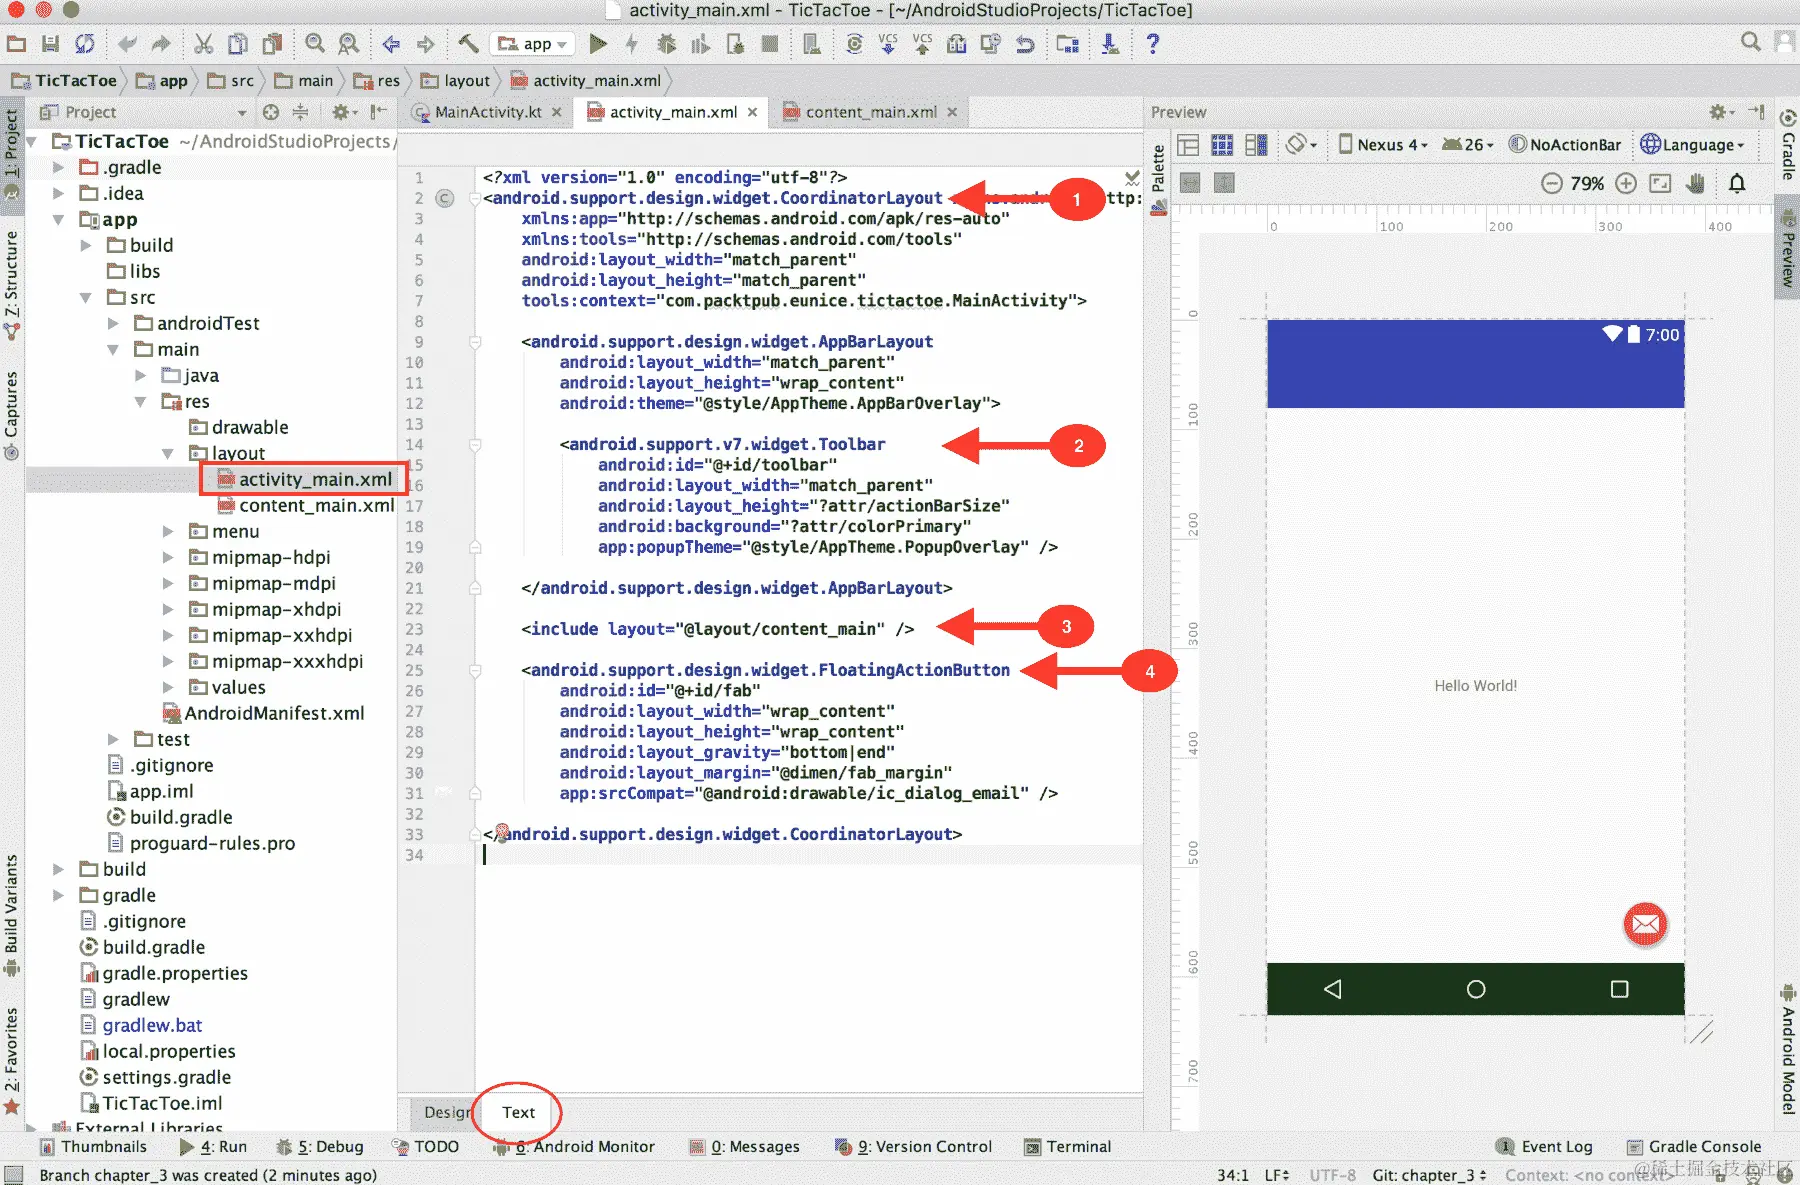Screen dimensions: 1800x1185
Task: Toggle the Structure tool window
Action: pyautogui.click(x=12, y=284)
